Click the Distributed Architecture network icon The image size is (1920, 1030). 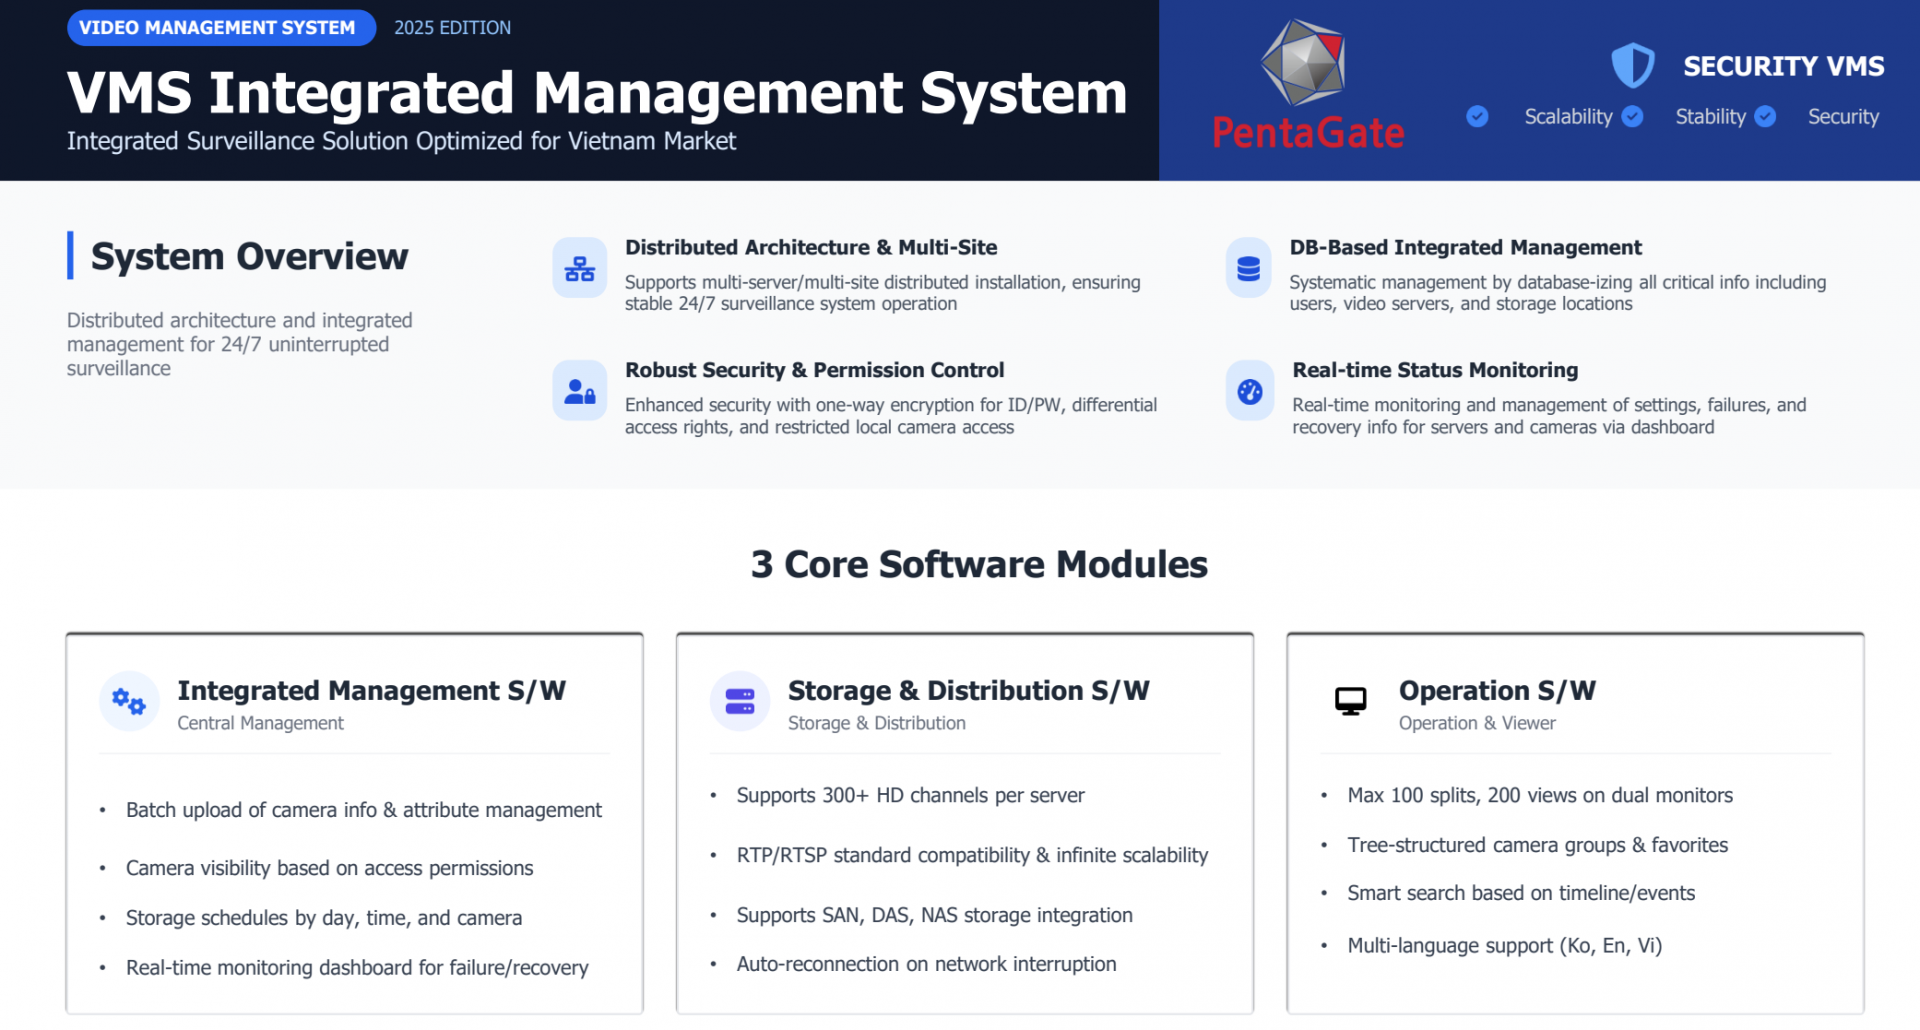click(x=580, y=268)
